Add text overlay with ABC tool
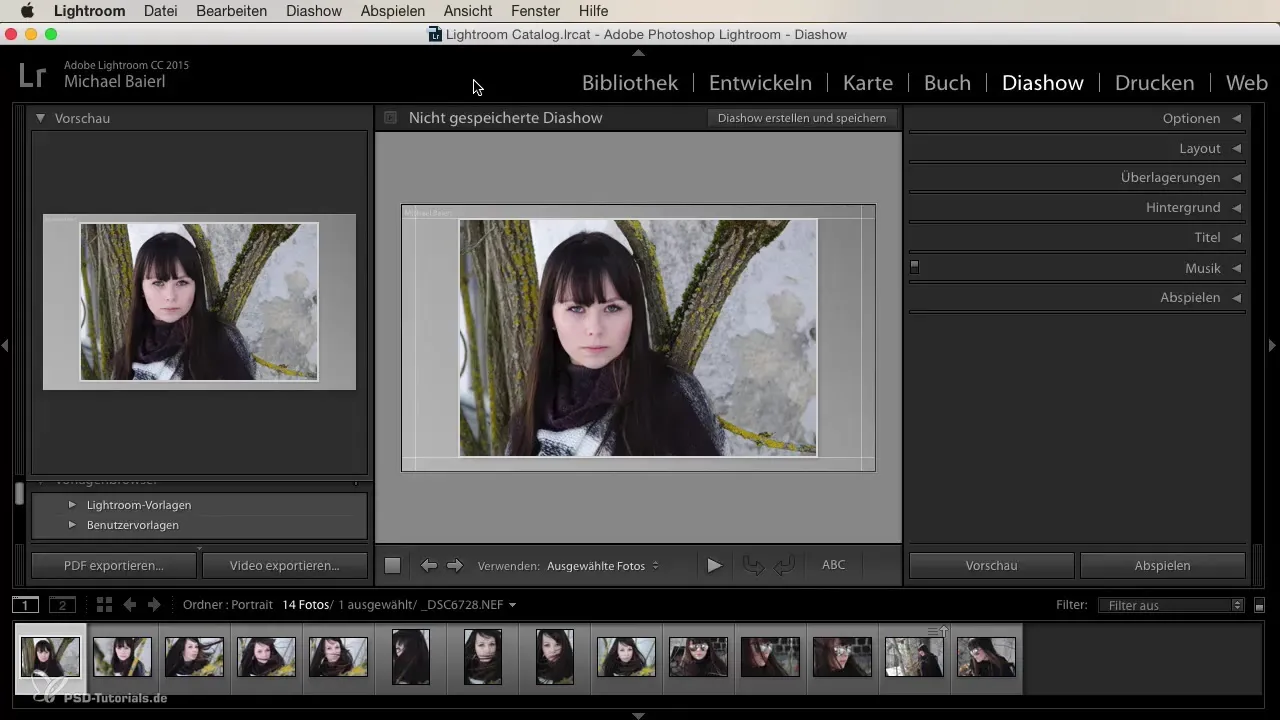 834,565
